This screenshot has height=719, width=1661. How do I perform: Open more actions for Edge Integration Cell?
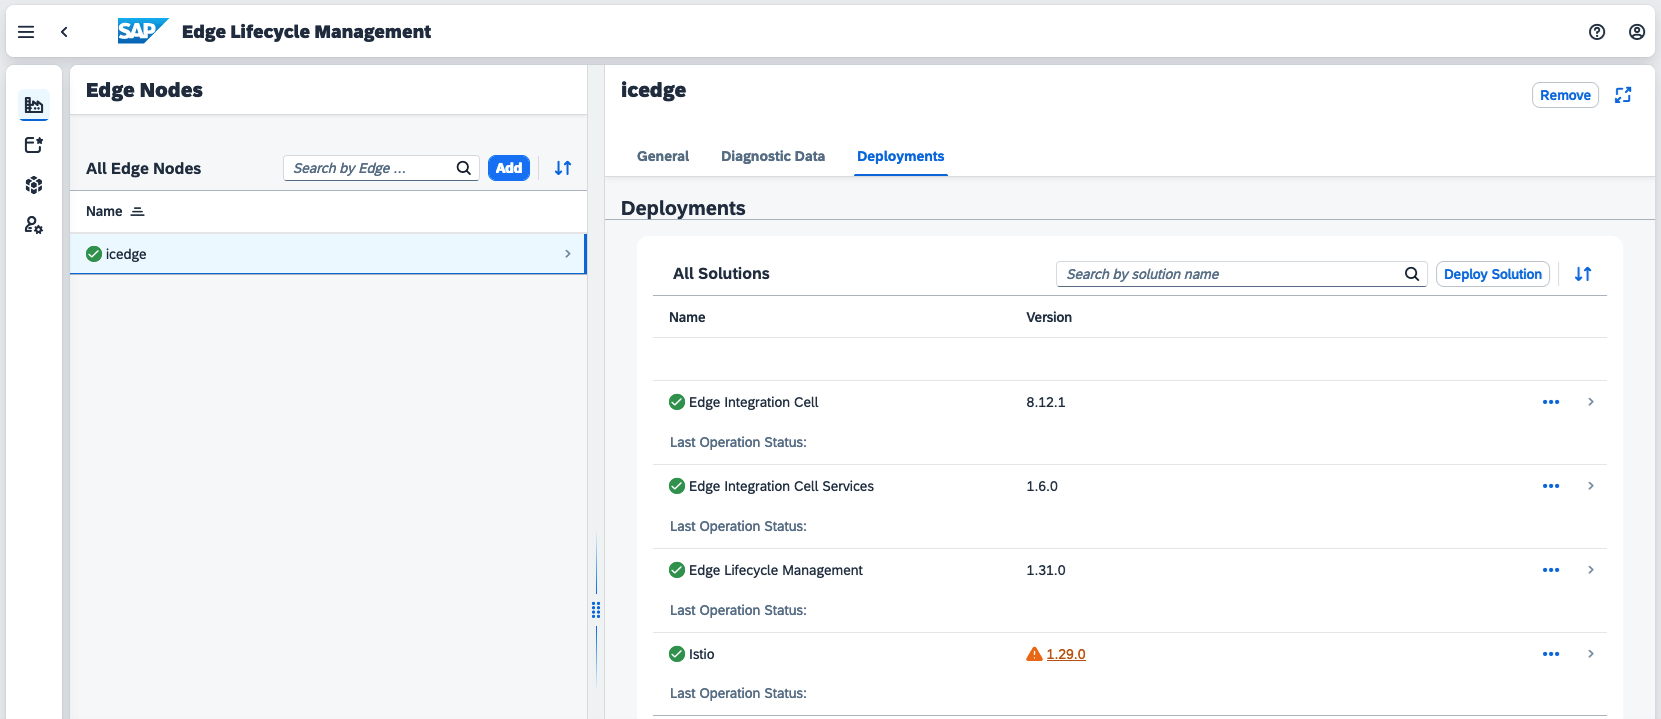click(1551, 402)
